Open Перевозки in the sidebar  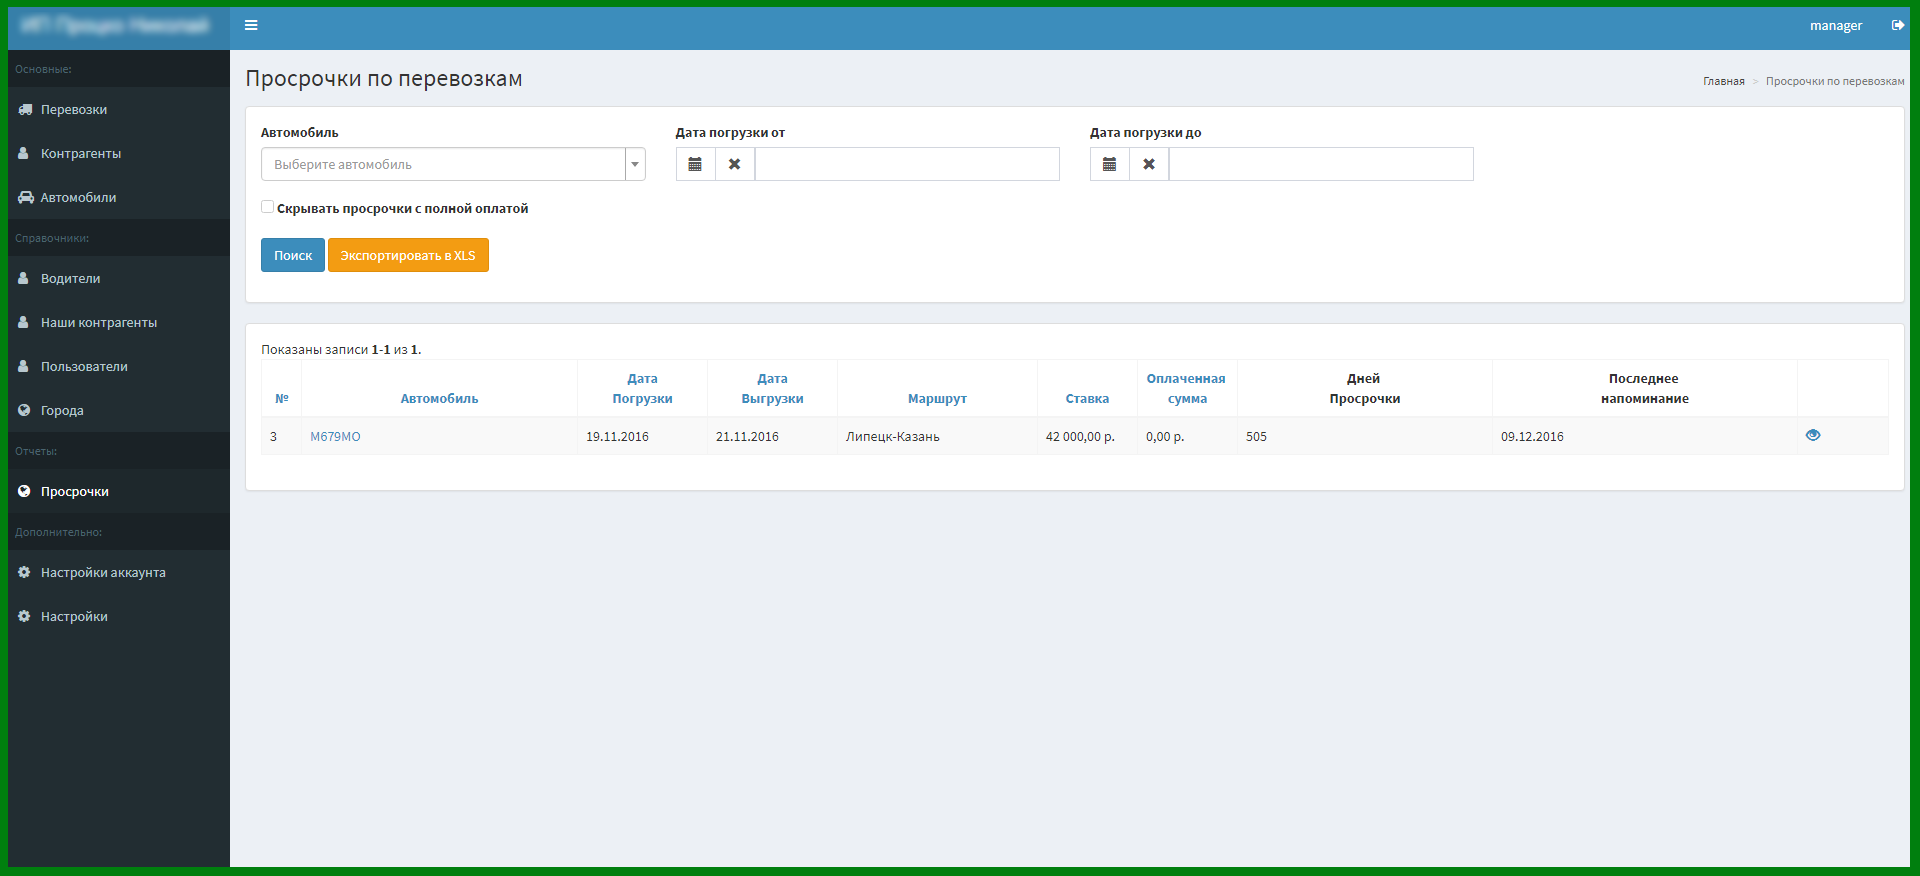point(119,109)
